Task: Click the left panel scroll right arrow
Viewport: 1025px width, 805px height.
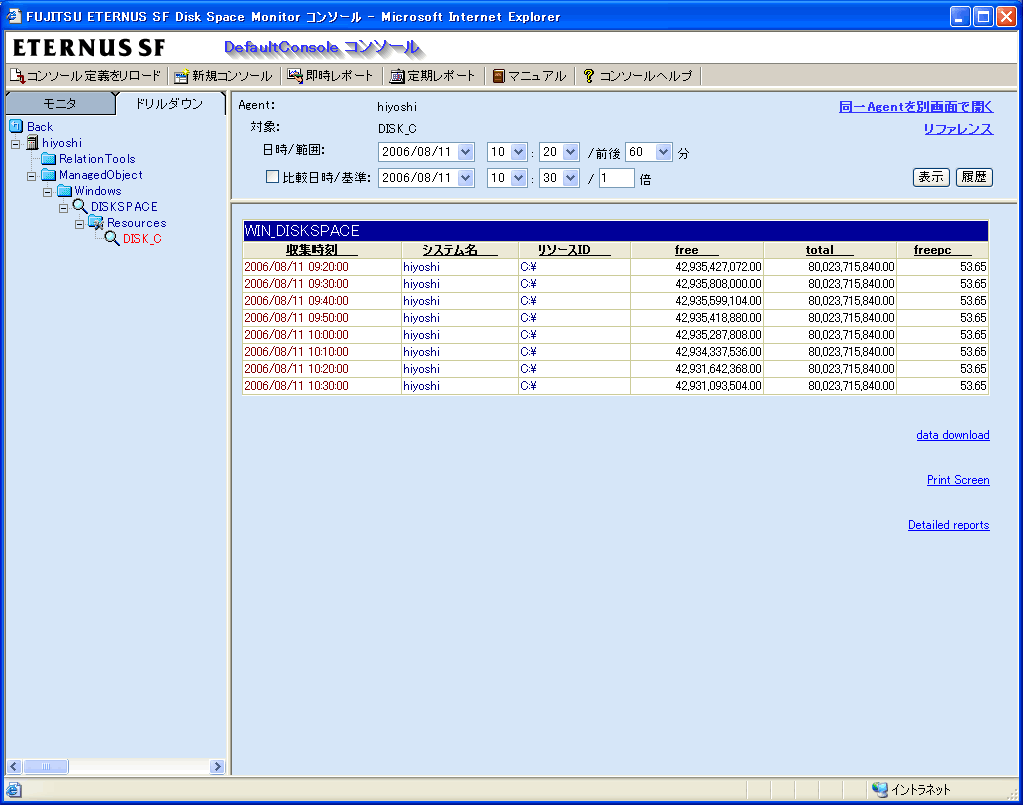Action: [x=217, y=766]
